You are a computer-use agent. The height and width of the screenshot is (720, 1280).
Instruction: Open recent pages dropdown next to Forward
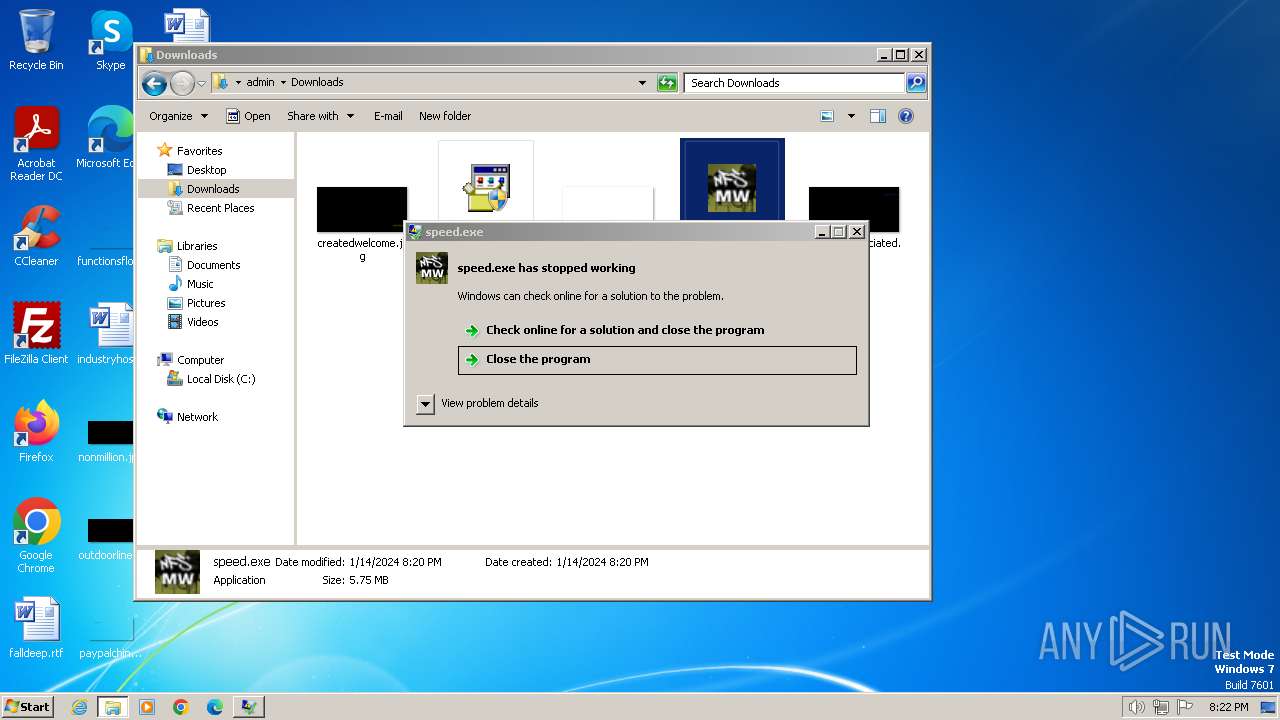click(201, 83)
